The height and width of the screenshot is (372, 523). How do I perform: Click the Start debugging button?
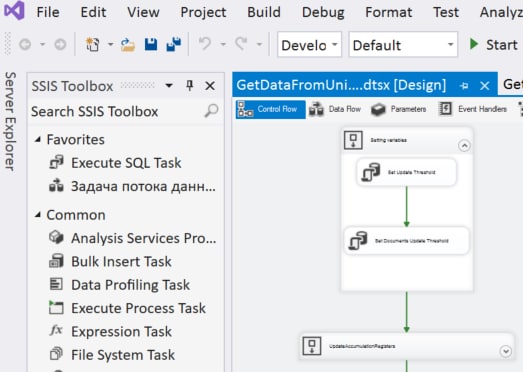493,44
